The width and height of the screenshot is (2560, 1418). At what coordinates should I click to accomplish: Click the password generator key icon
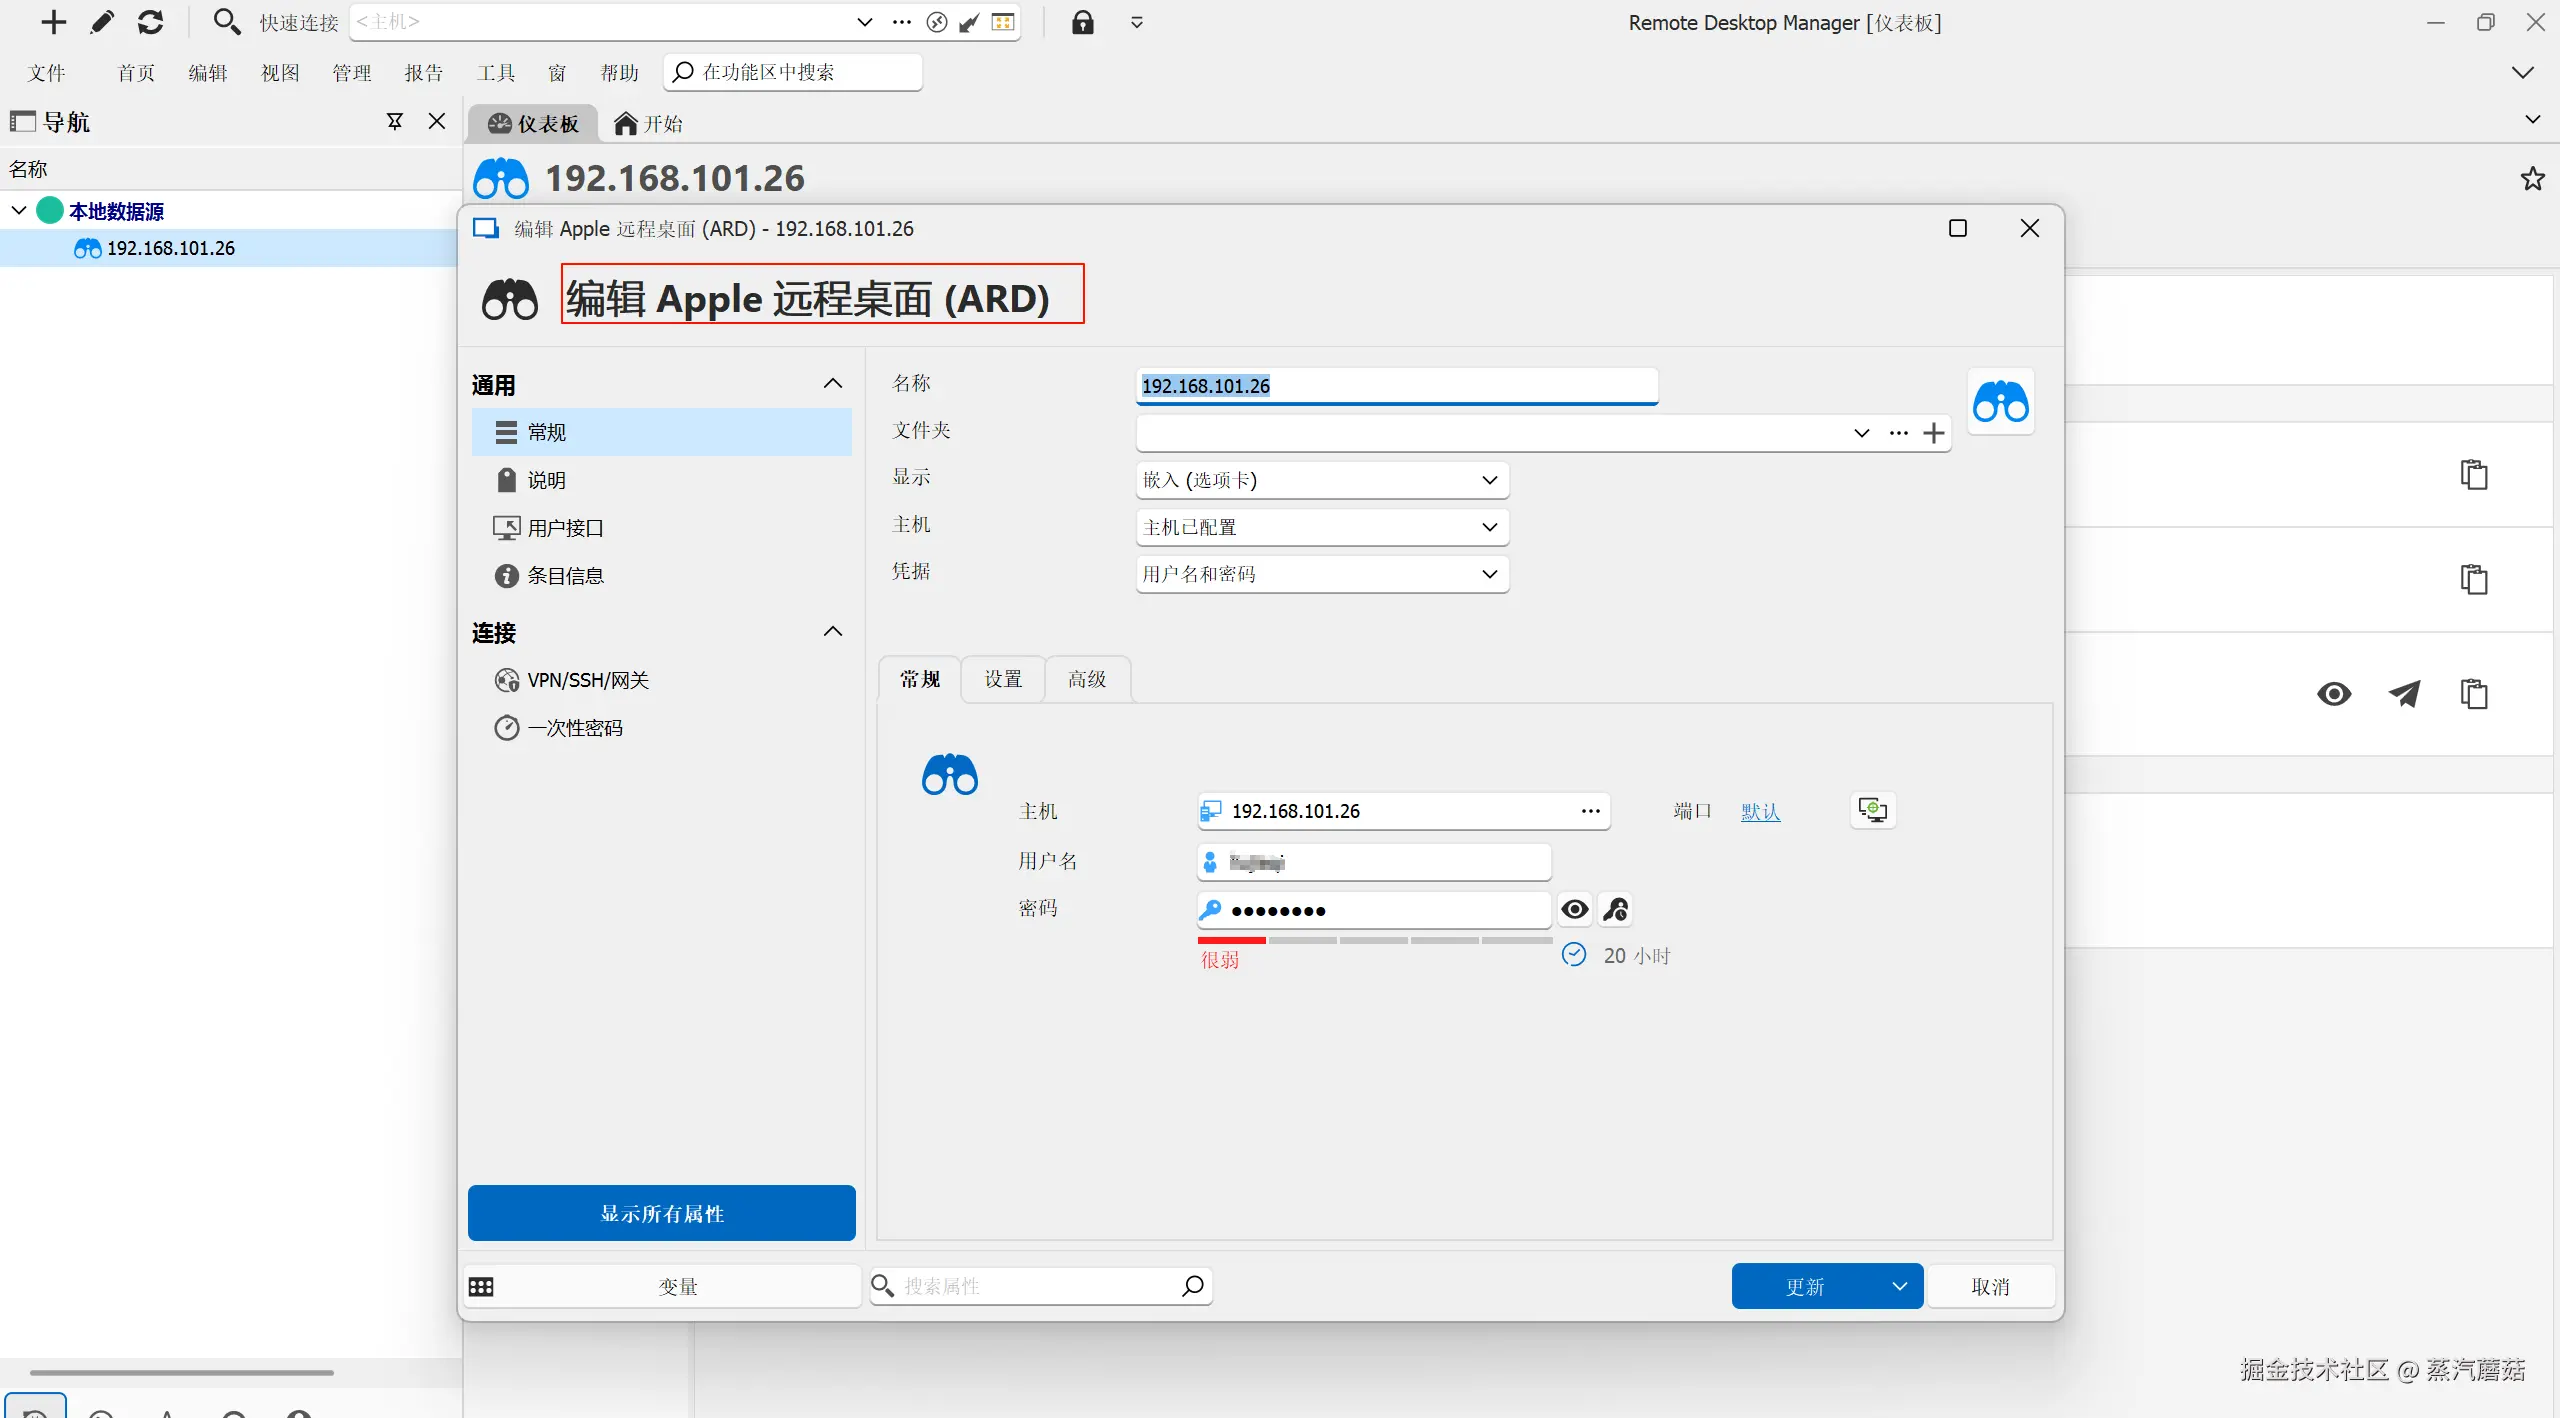point(1615,909)
